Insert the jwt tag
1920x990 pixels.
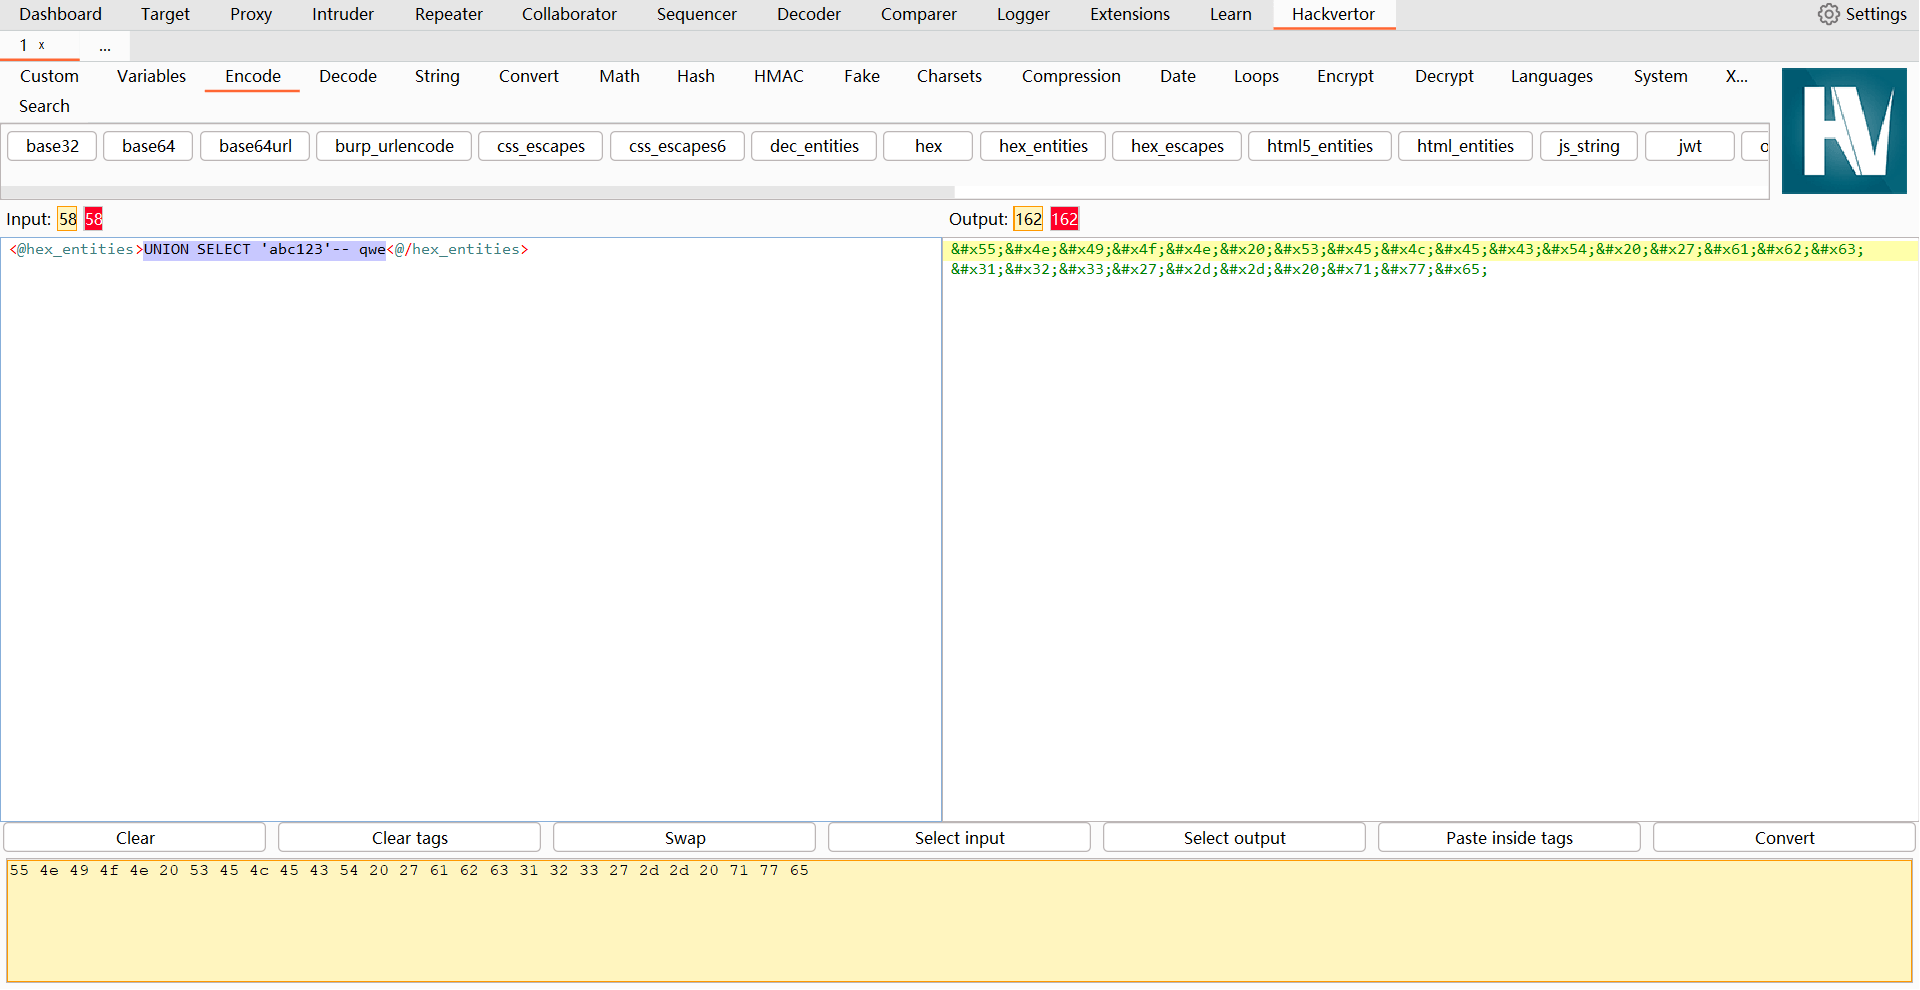coord(1689,146)
